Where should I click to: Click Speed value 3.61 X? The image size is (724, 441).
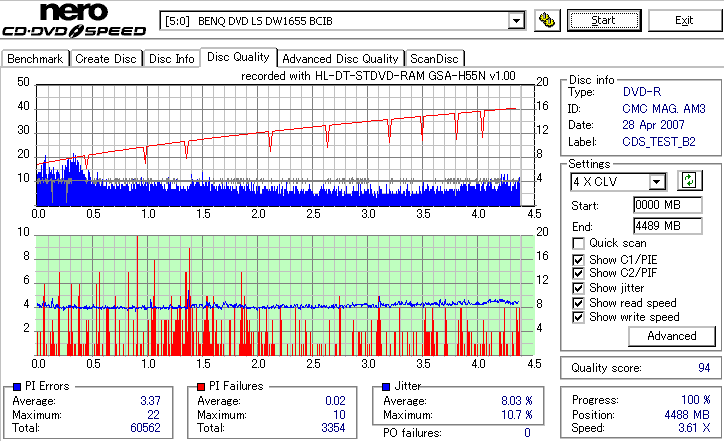[694, 428]
